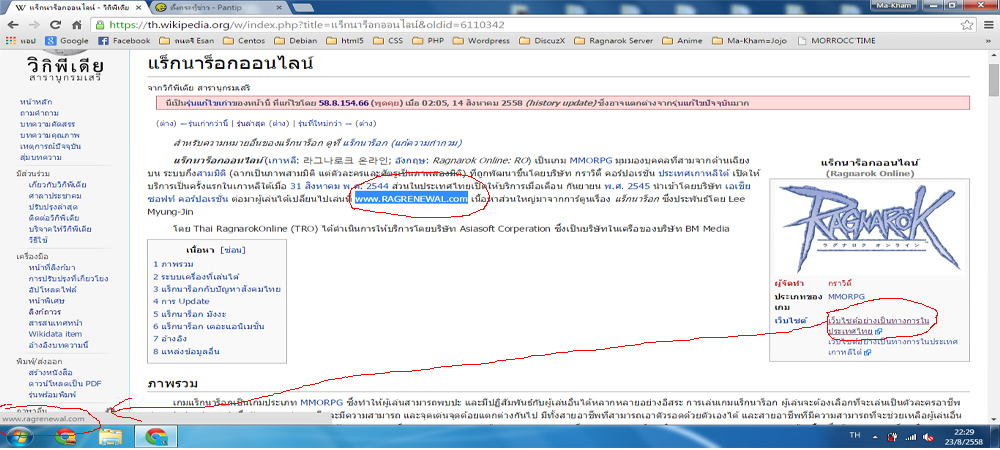Click the scrollbar up arrow
Viewport: 1000px width, 450px height.
pyautogui.click(x=994, y=55)
